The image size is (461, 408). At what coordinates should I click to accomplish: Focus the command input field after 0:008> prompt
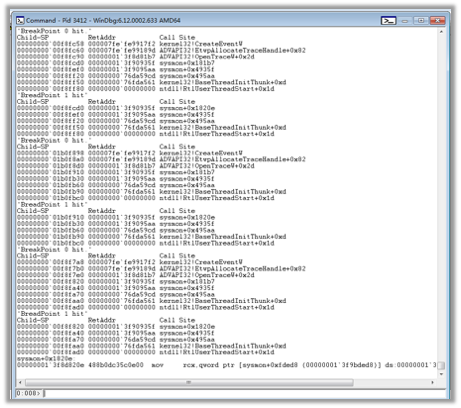pyautogui.click(x=244, y=393)
